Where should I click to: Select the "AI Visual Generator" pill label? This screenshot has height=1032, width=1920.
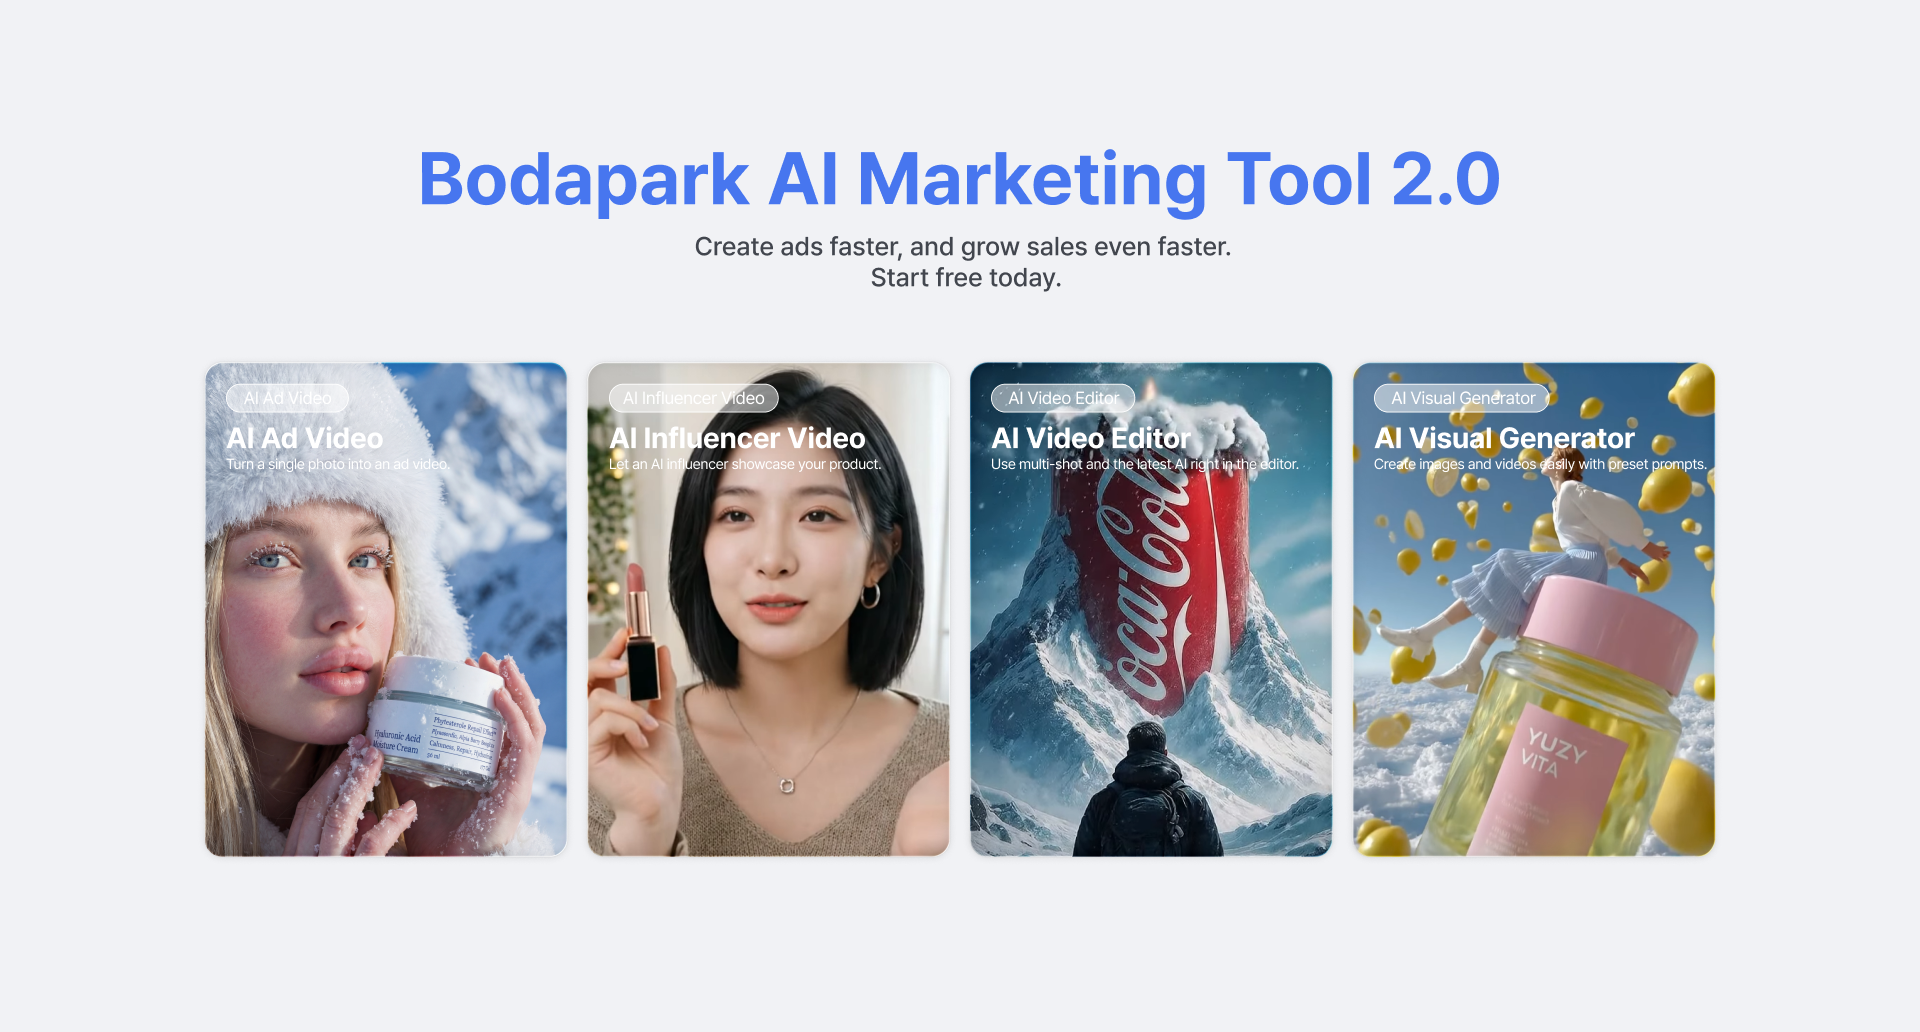[1462, 398]
